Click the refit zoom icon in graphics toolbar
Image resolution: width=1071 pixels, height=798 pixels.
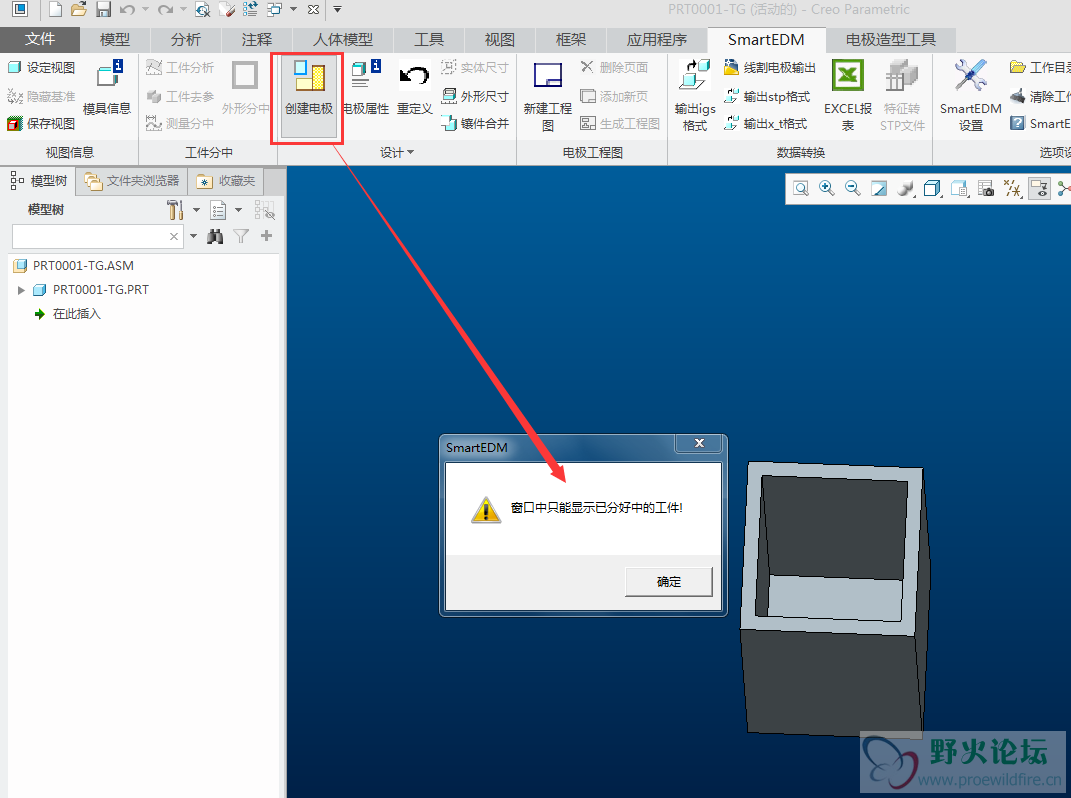(801, 188)
